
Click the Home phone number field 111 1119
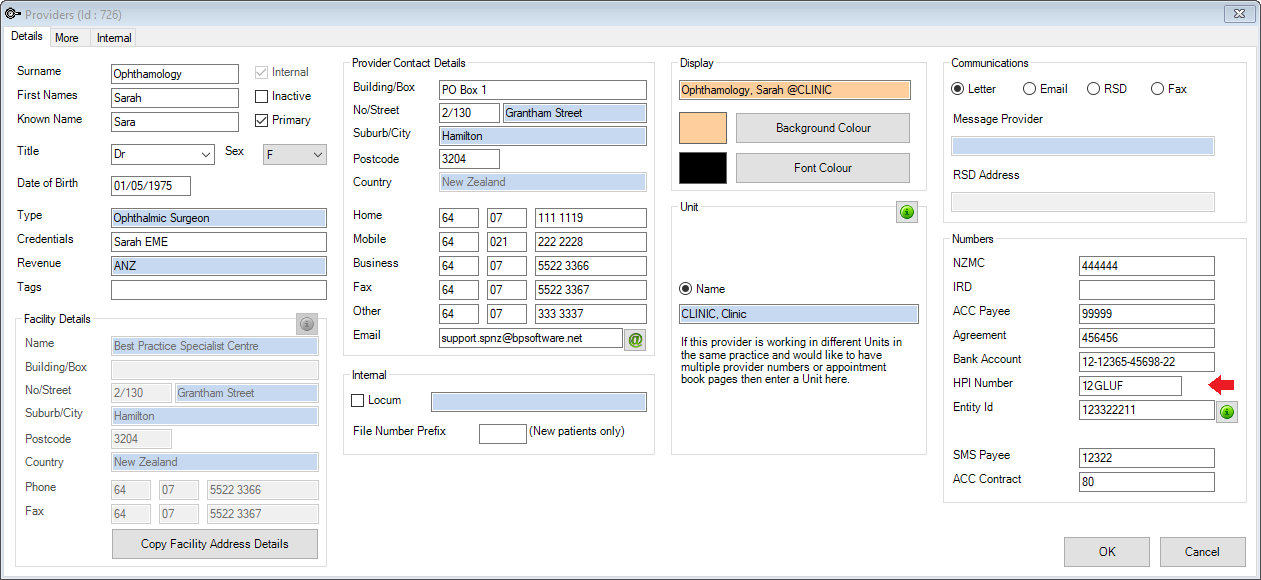point(591,218)
